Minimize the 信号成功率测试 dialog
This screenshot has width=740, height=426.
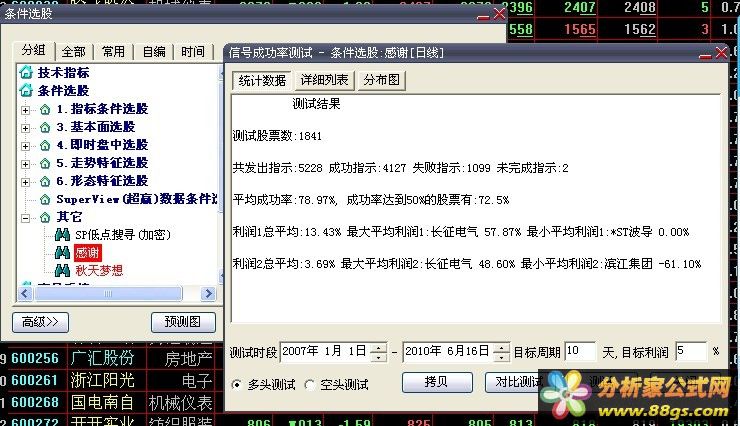[x=705, y=55]
